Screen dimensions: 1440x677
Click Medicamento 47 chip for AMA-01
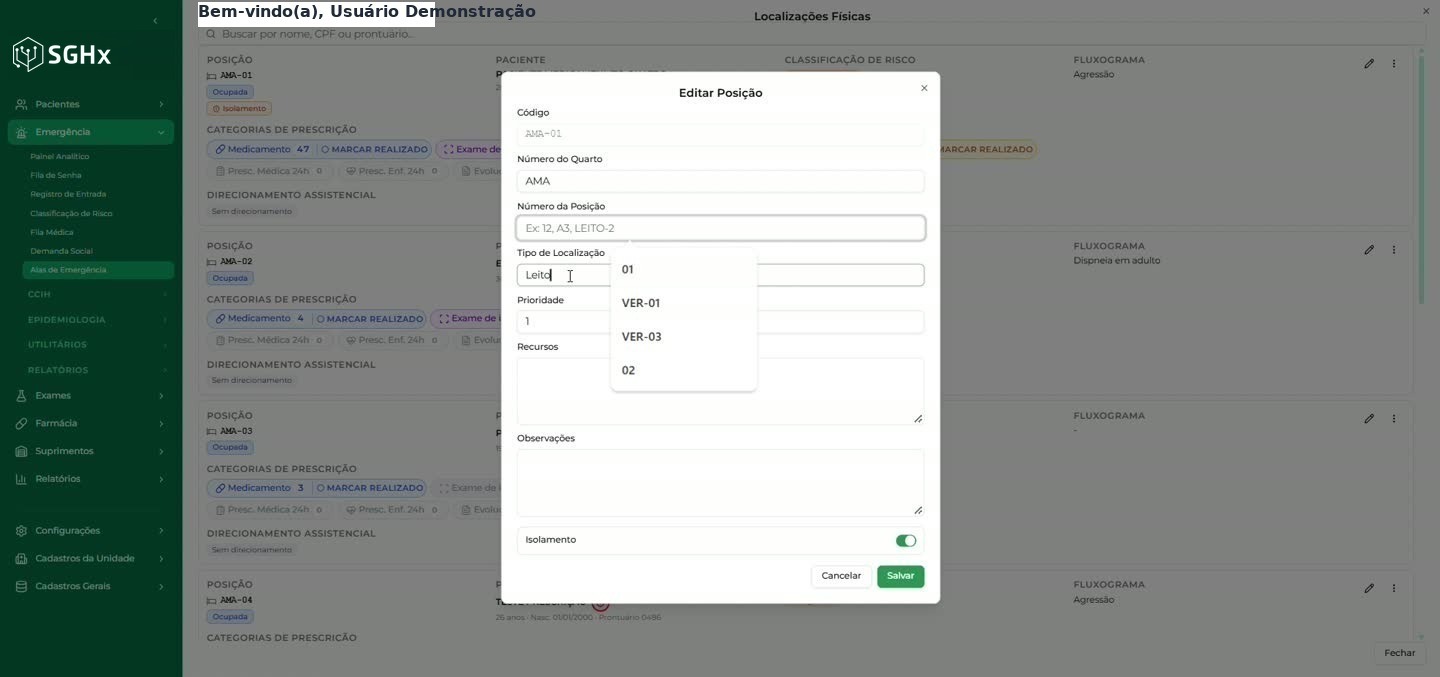point(262,149)
